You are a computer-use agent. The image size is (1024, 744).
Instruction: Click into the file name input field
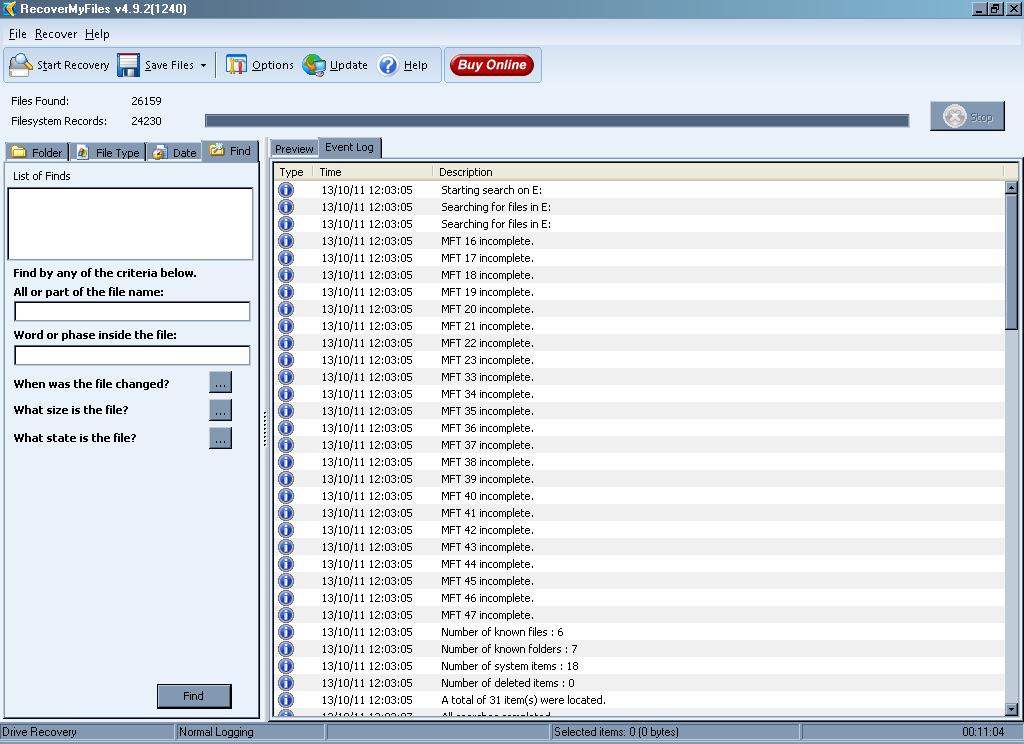132,312
